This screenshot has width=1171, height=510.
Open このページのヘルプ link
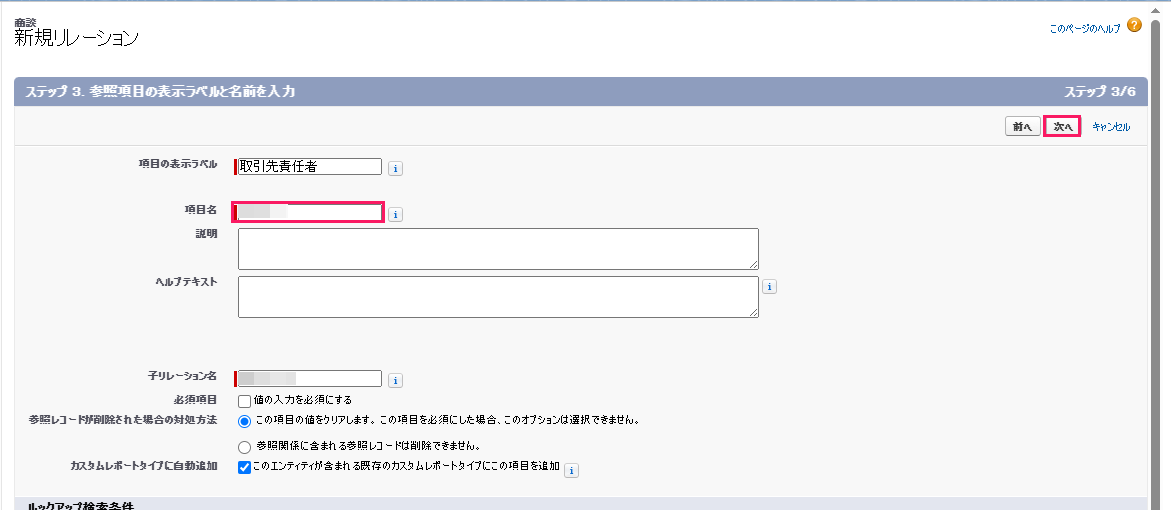point(1085,28)
